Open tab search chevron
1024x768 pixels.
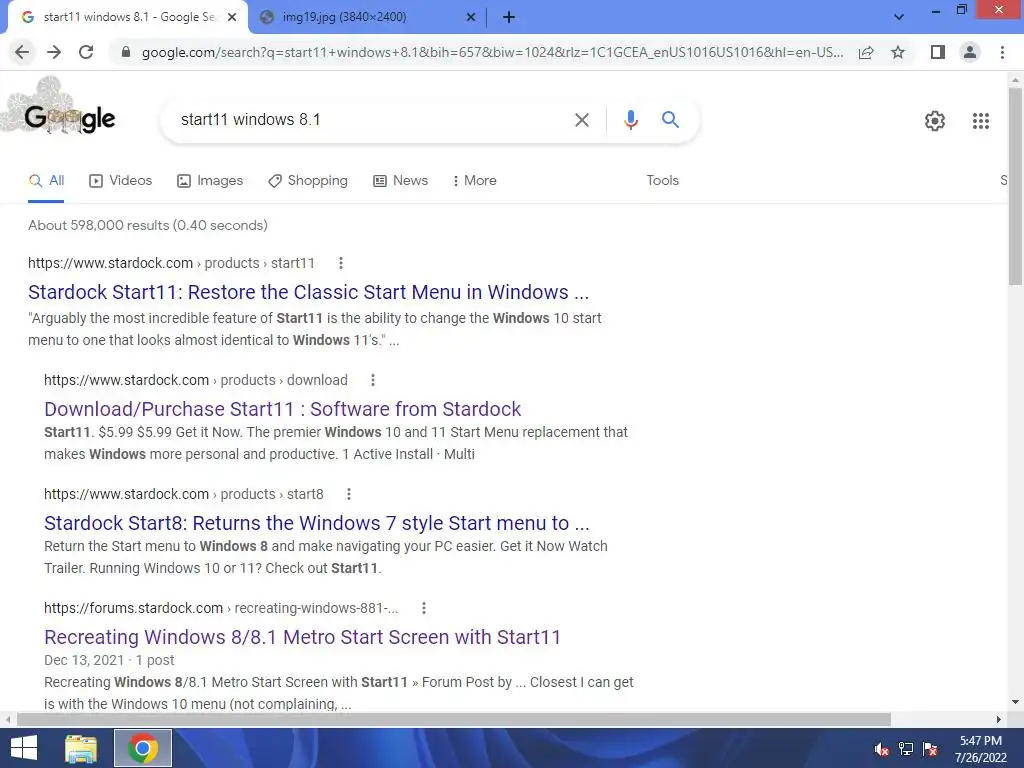899,17
